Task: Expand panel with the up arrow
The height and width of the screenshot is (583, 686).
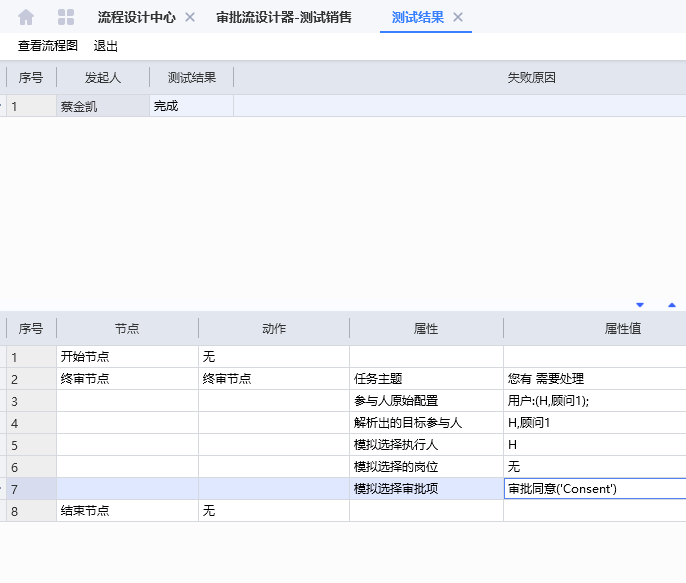Action: [x=672, y=304]
